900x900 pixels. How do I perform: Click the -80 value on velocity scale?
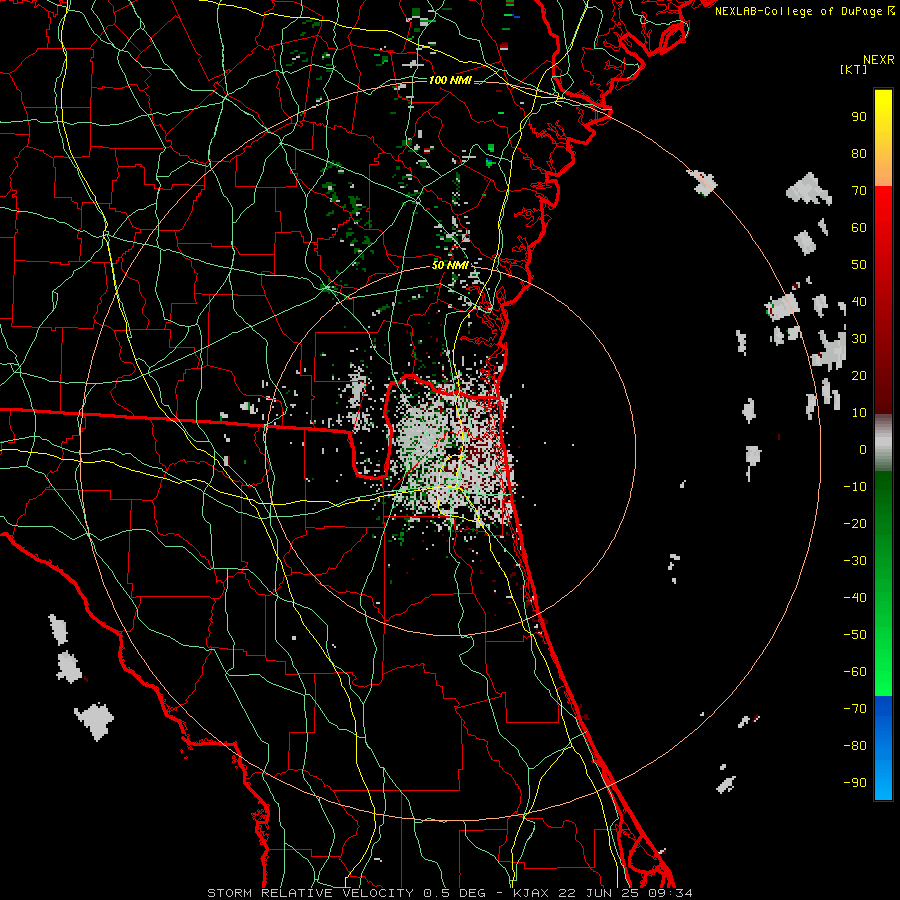855,746
